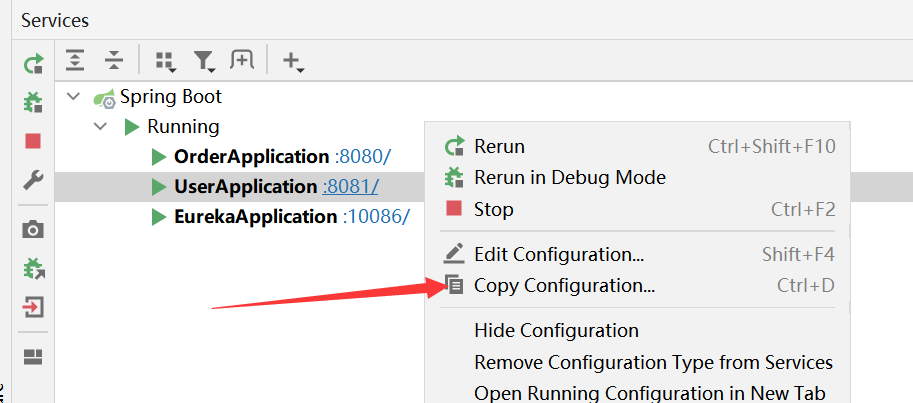Open the :8081/ link for UserApplication
913x403 pixels.
tap(351, 187)
